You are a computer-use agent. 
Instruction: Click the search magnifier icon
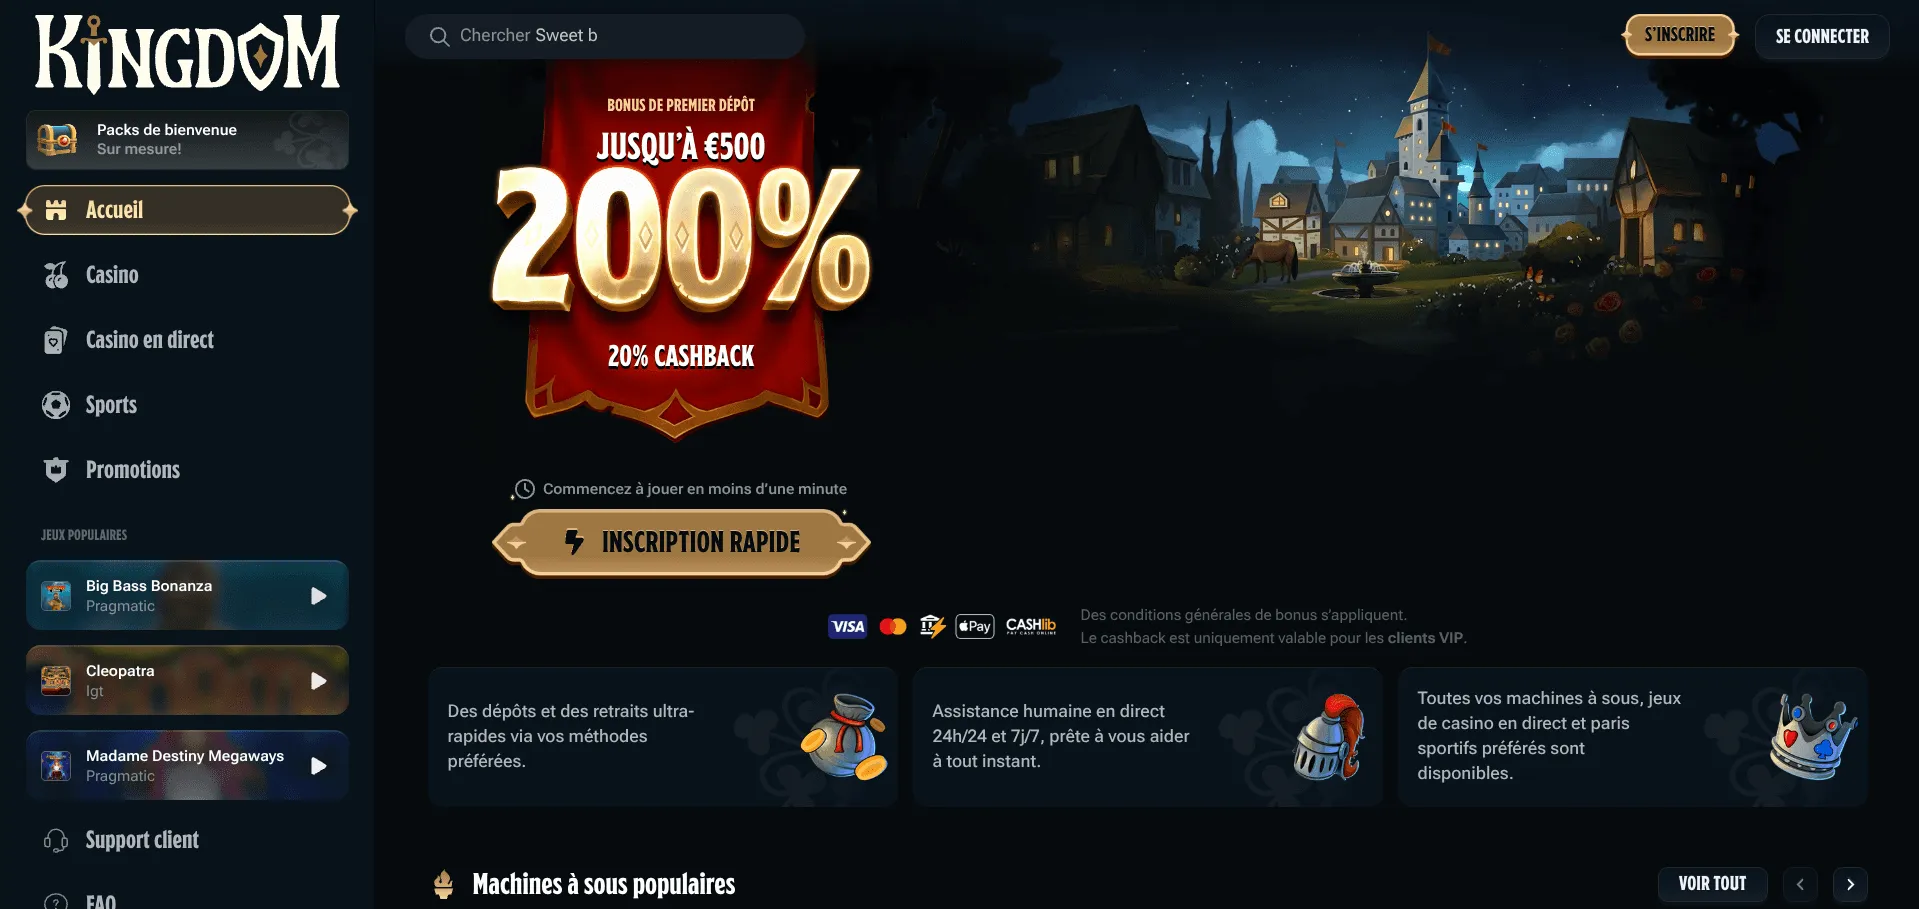coord(439,36)
